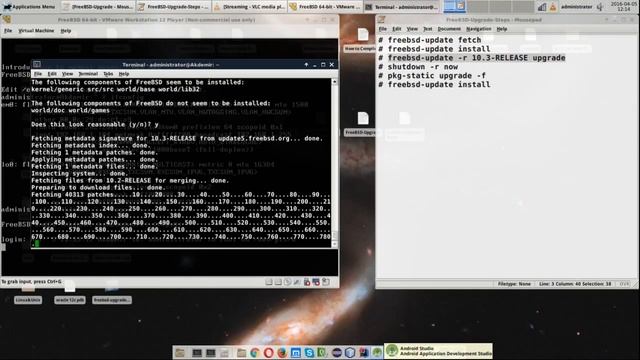The image size is (640, 360).
Task: Open Tabs menu in the Terminal window
Action: [108, 74]
